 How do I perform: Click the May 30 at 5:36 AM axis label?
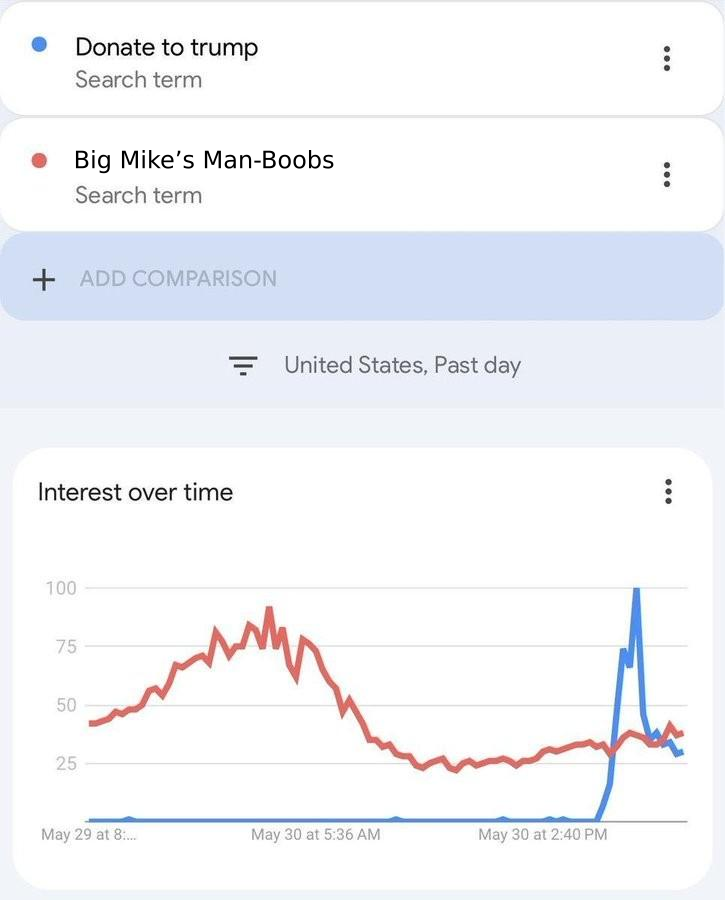click(x=315, y=834)
